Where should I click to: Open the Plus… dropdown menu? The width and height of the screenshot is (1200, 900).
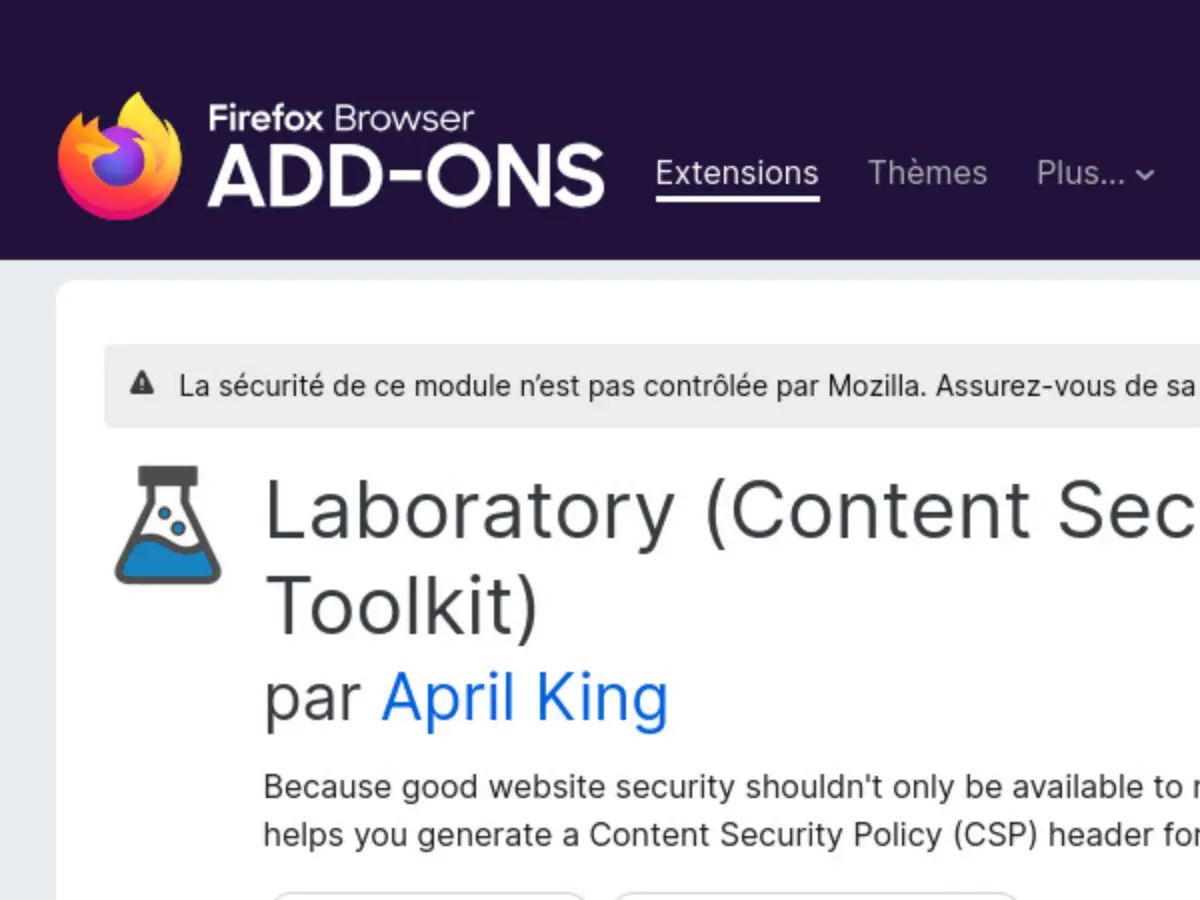click(1082, 173)
